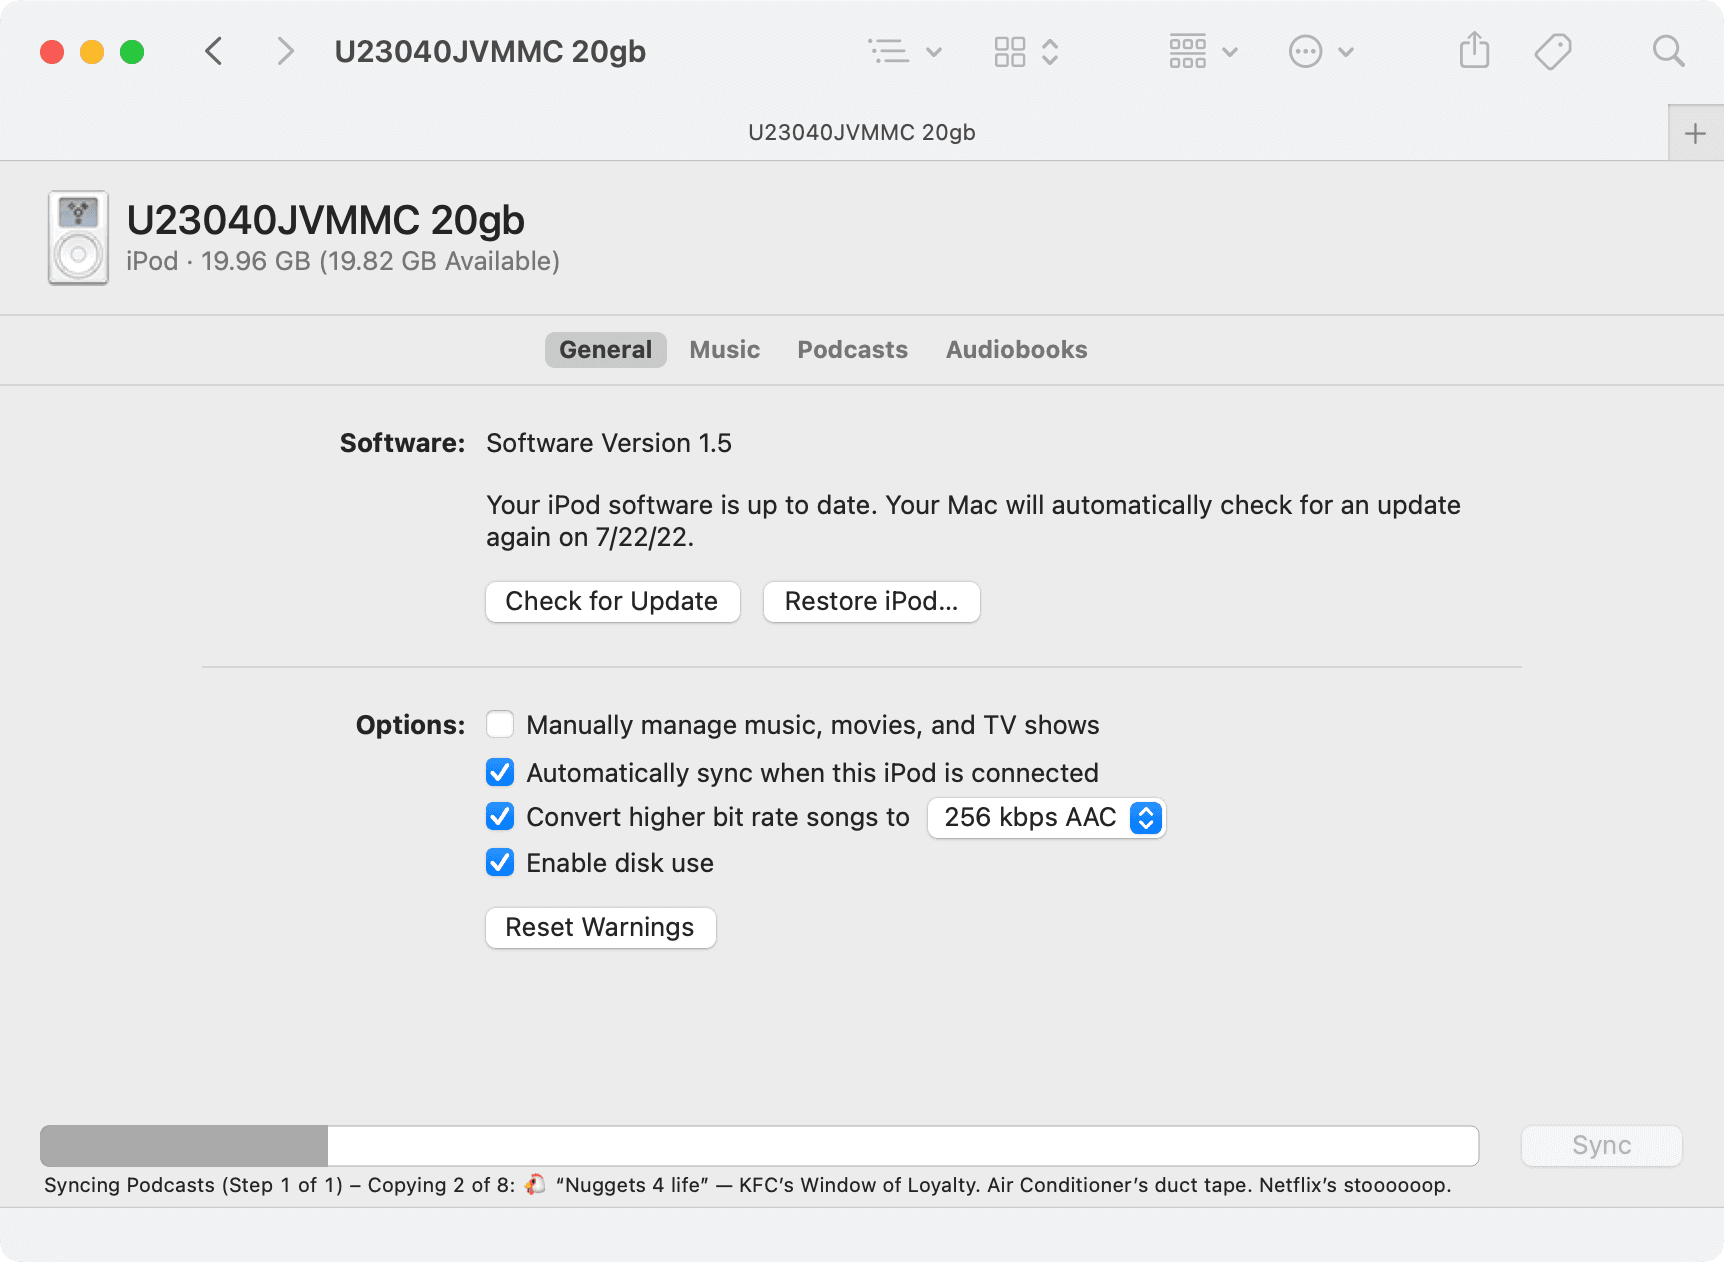Disable the Enable disk use checkbox
Screen dimensions: 1724x1262
tap(500, 862)
